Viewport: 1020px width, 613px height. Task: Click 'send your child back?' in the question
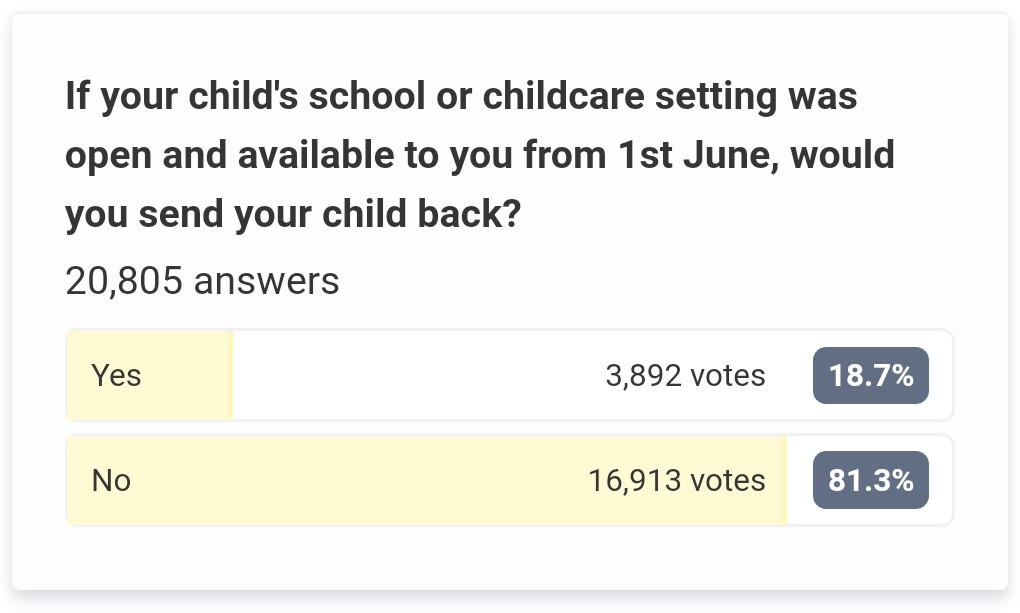click(x=330, y=213)
